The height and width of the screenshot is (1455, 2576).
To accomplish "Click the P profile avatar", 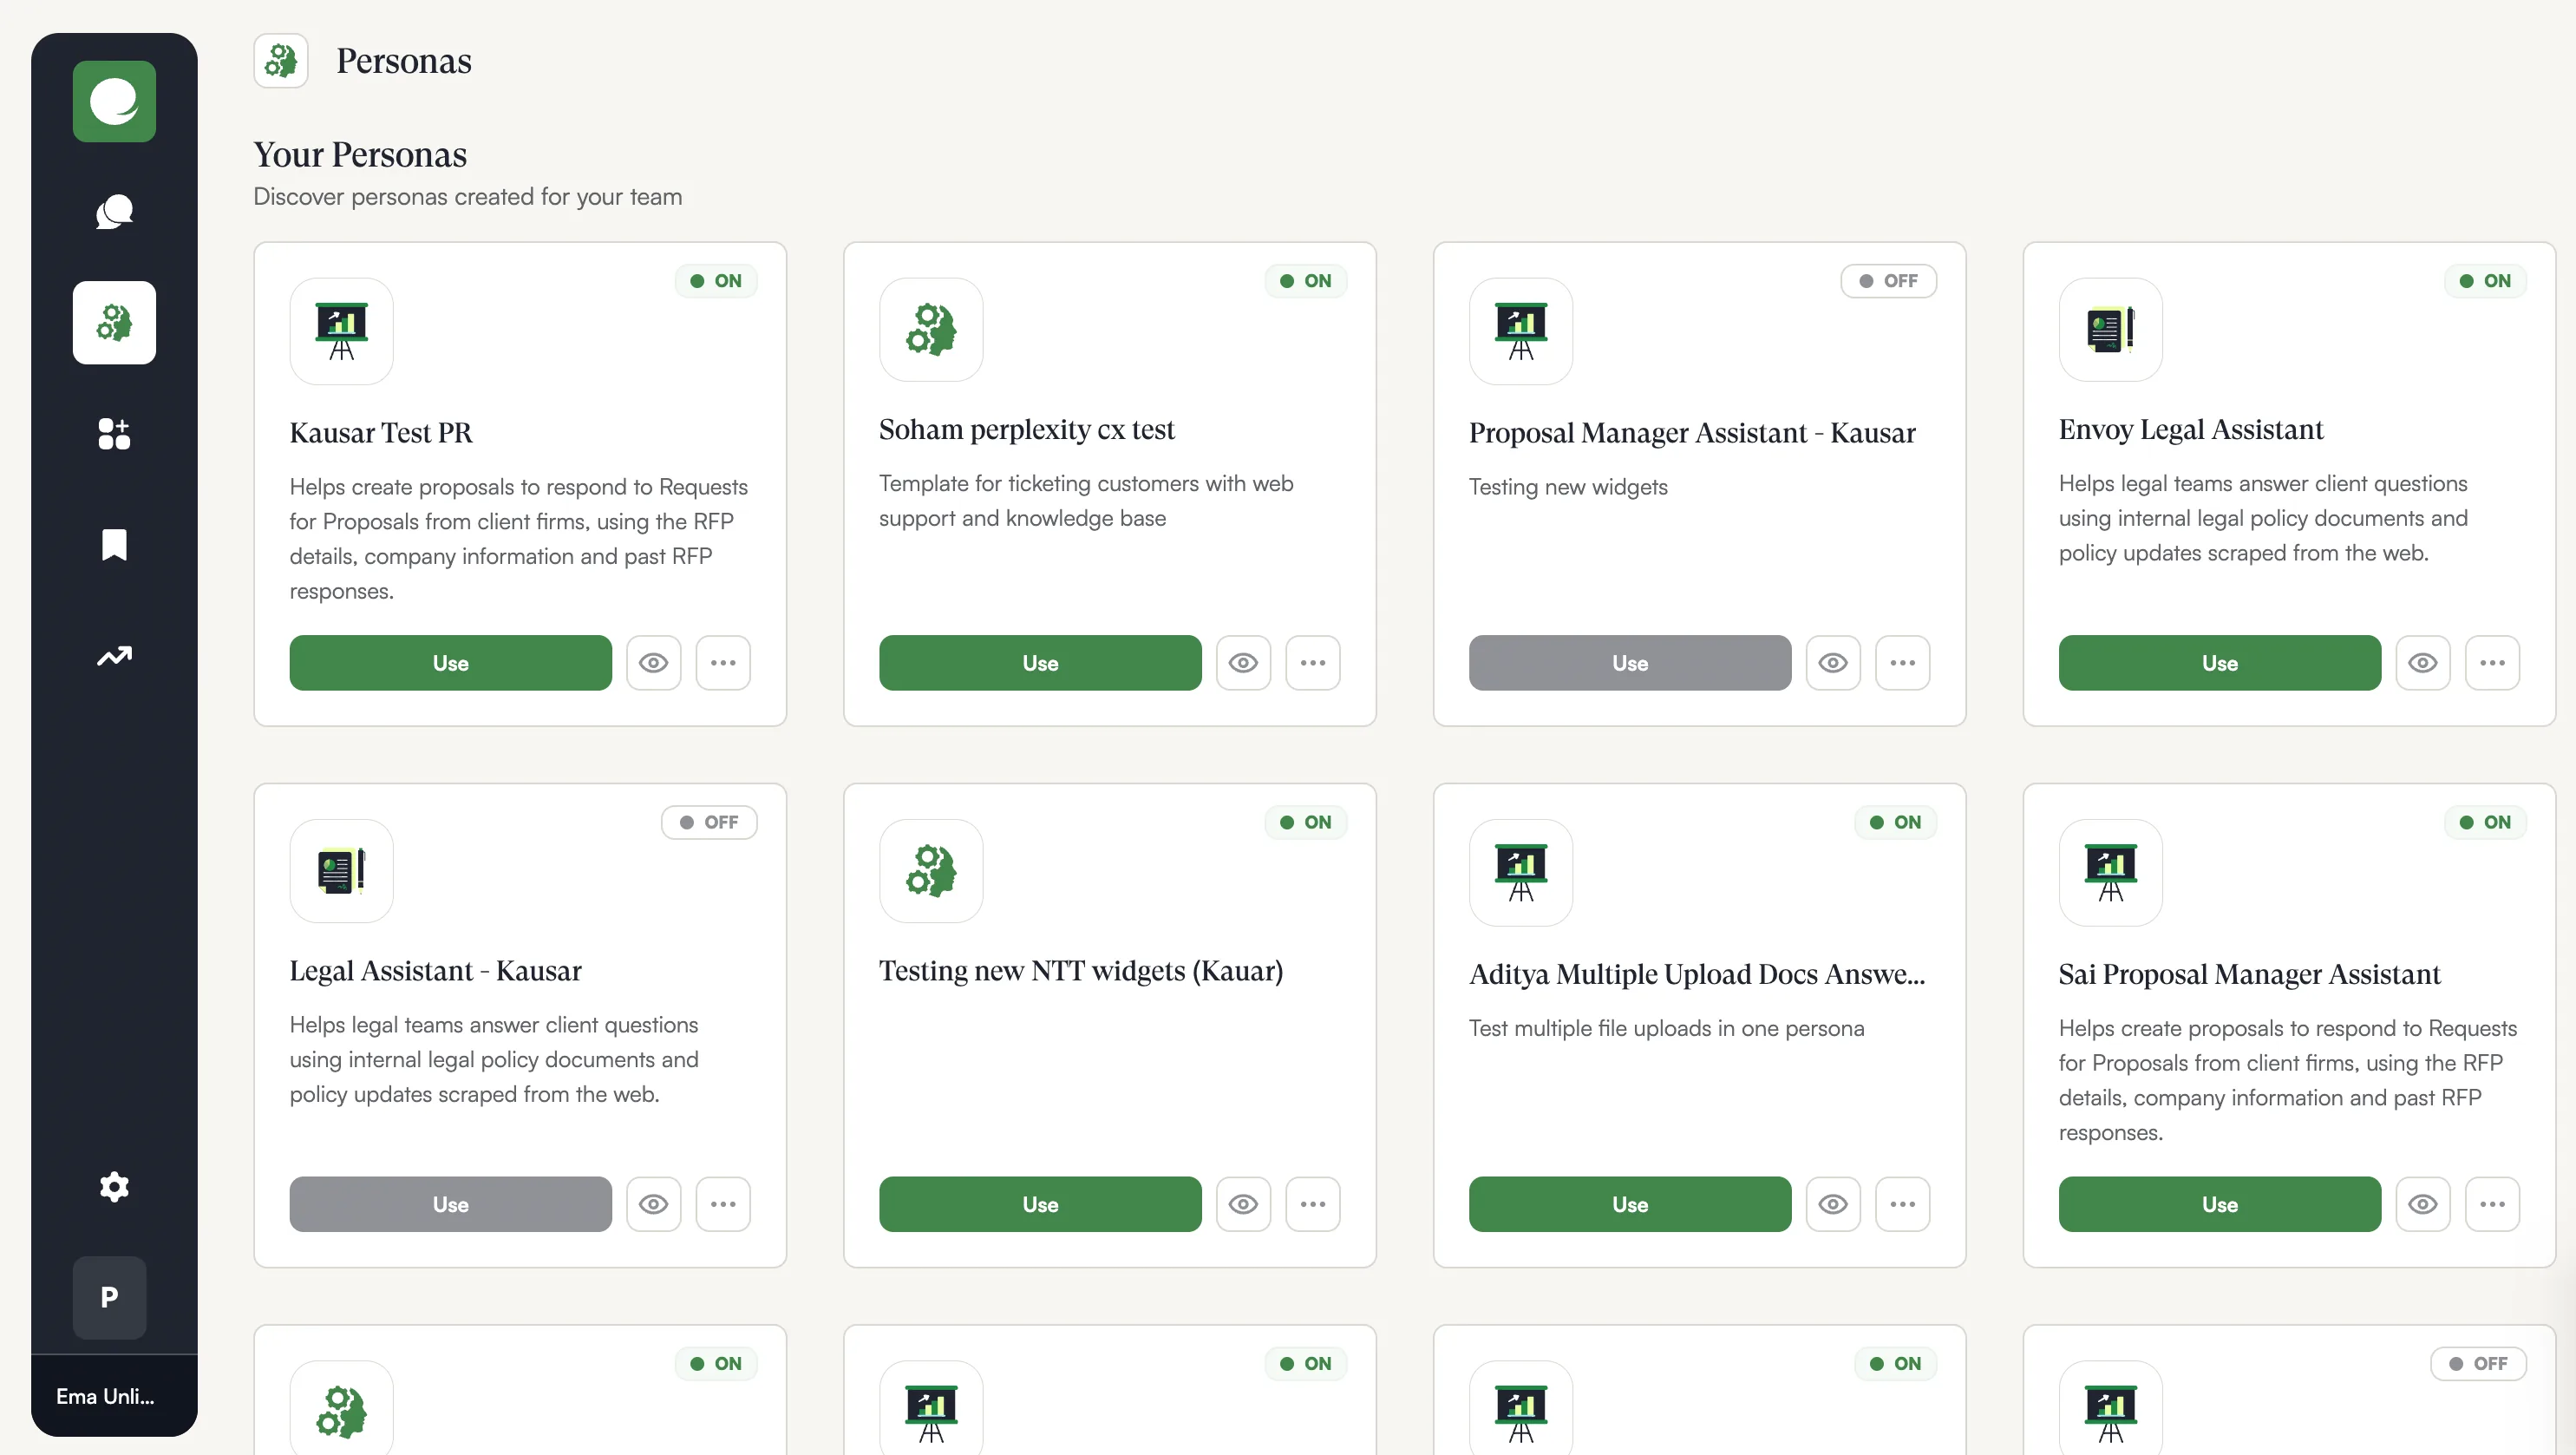I will pyautogui.click(x=110, y=1297).
